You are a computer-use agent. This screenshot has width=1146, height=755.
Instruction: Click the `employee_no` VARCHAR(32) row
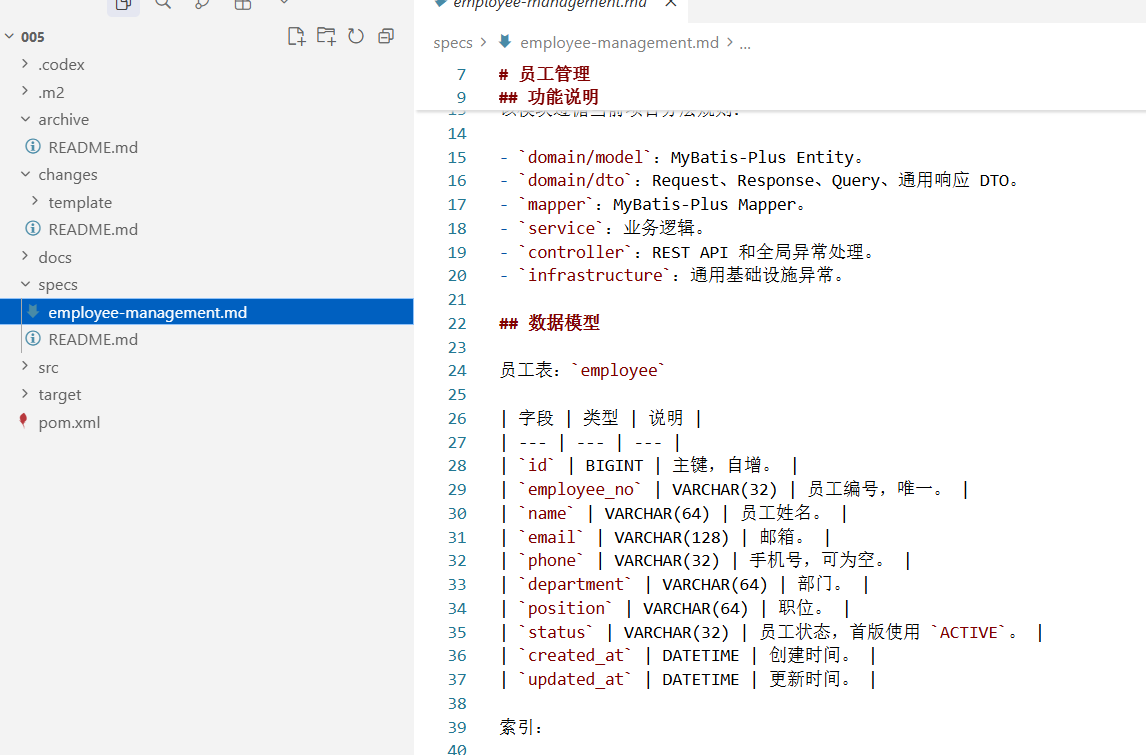point(735,489)
